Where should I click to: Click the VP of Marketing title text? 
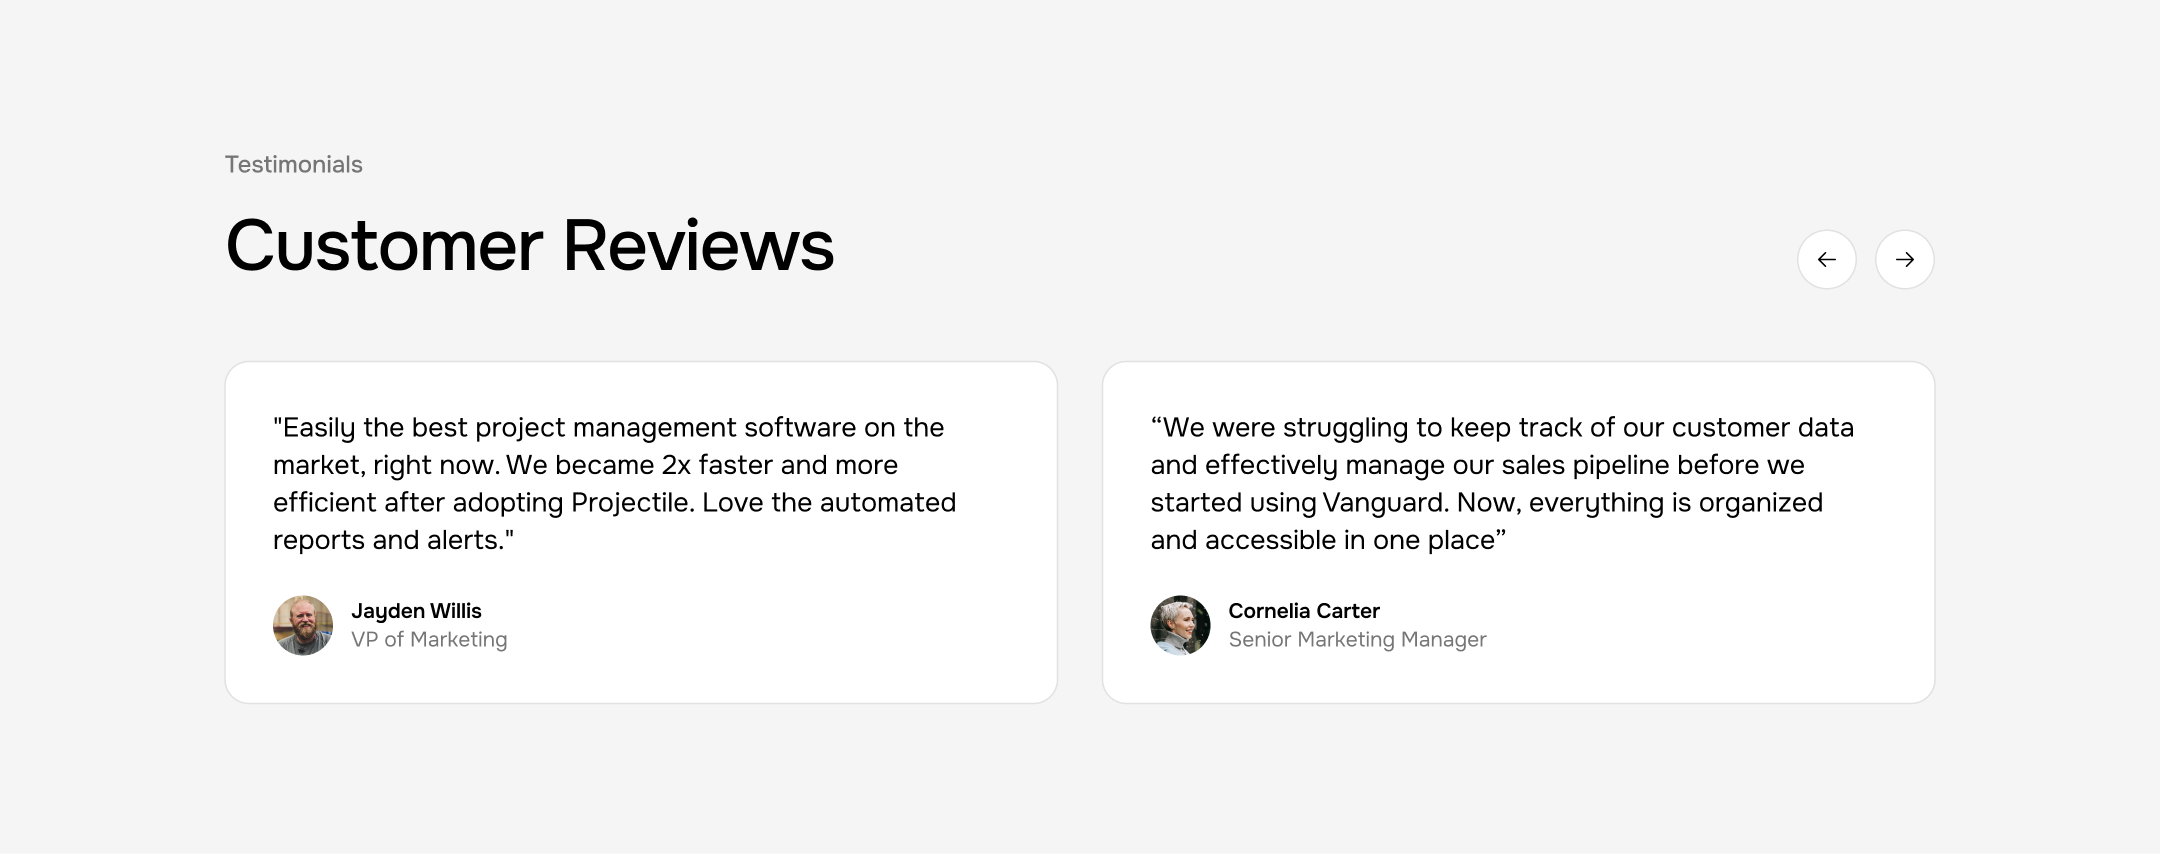(x=430, y=639)
